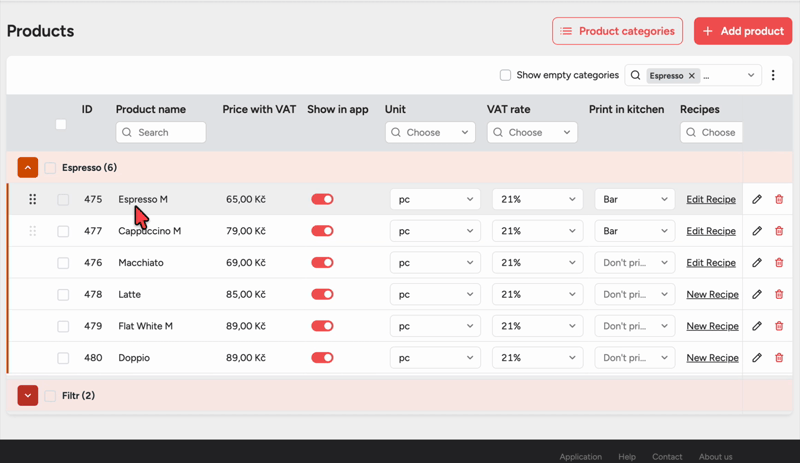
Task: Check the Espresso (6) category checkbox
Action: [x=50, y=167]
